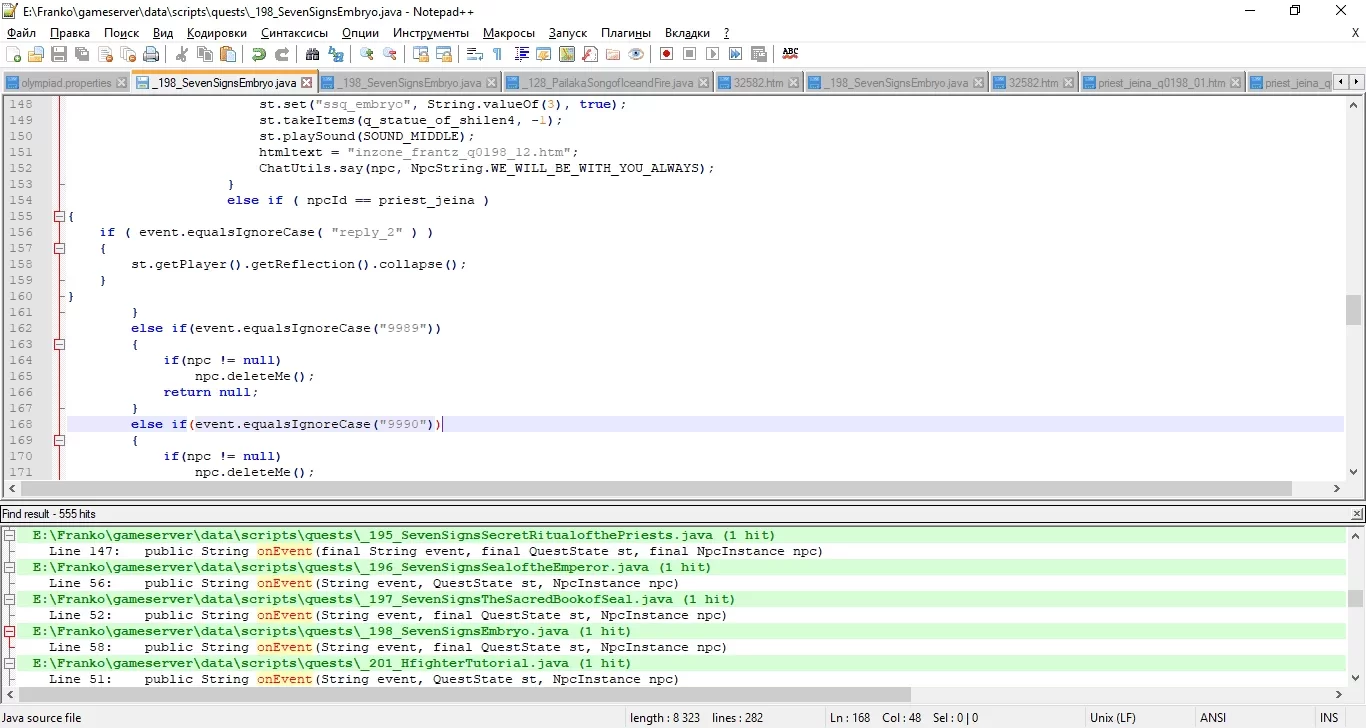Collapse the code fold at line 163
Image resolution: width=1366 pixels, height=728 pixels.
tap(59, 344)
